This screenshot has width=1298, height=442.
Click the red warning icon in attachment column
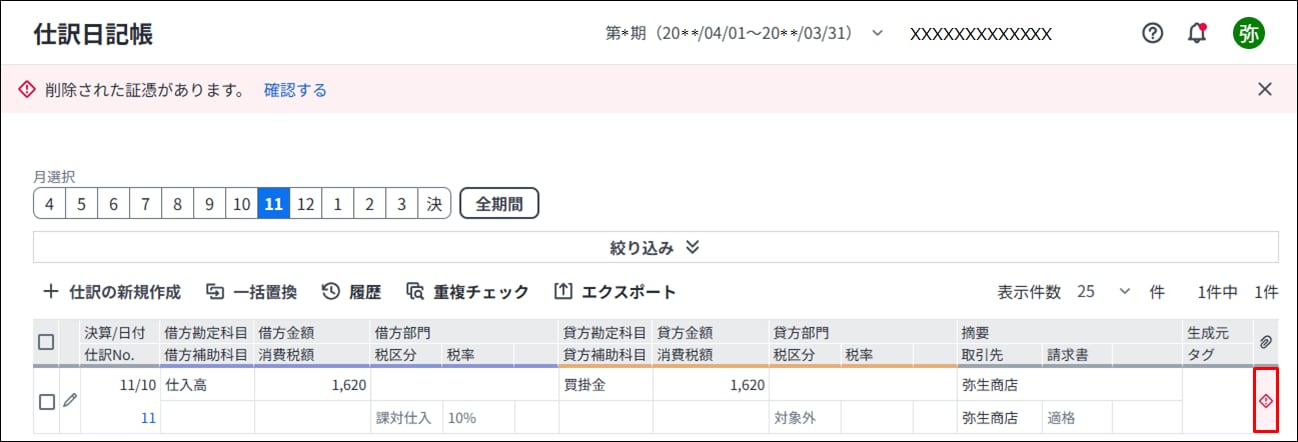point(1265,401)
